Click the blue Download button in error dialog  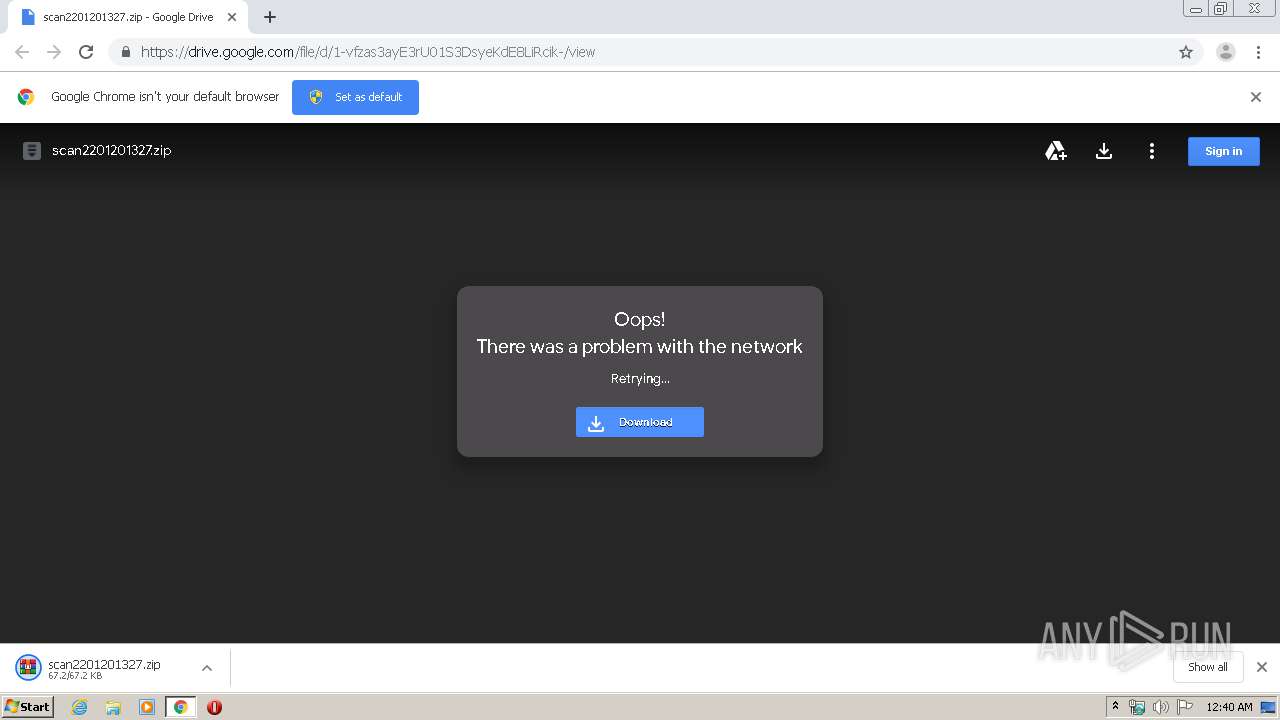click(640, 422)
